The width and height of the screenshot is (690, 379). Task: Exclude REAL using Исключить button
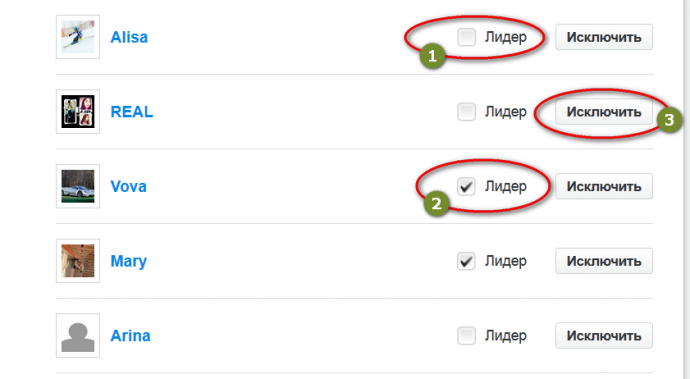click(x=604, y=111)
